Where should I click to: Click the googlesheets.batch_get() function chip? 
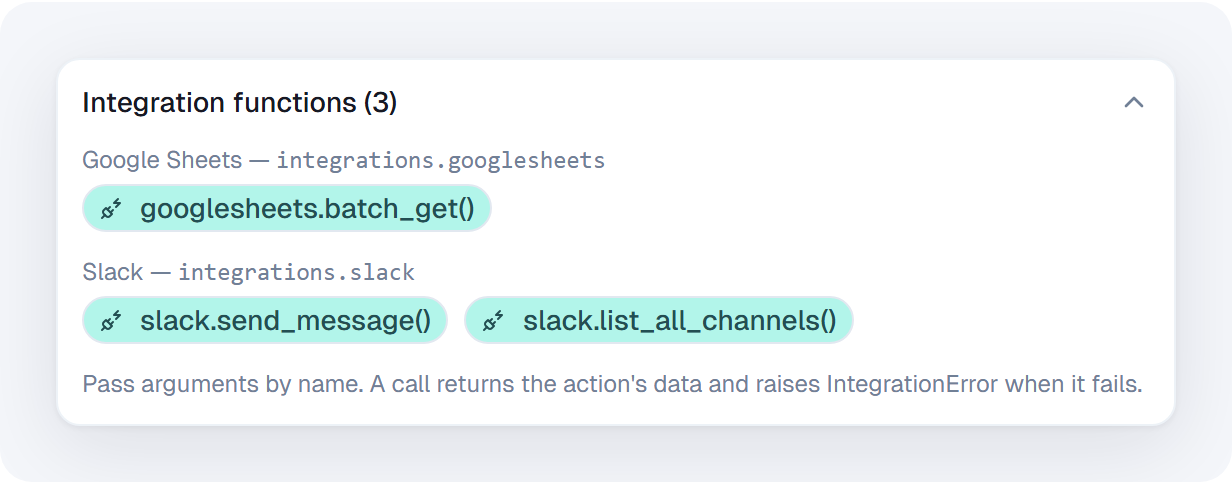[x=287, y=208]
